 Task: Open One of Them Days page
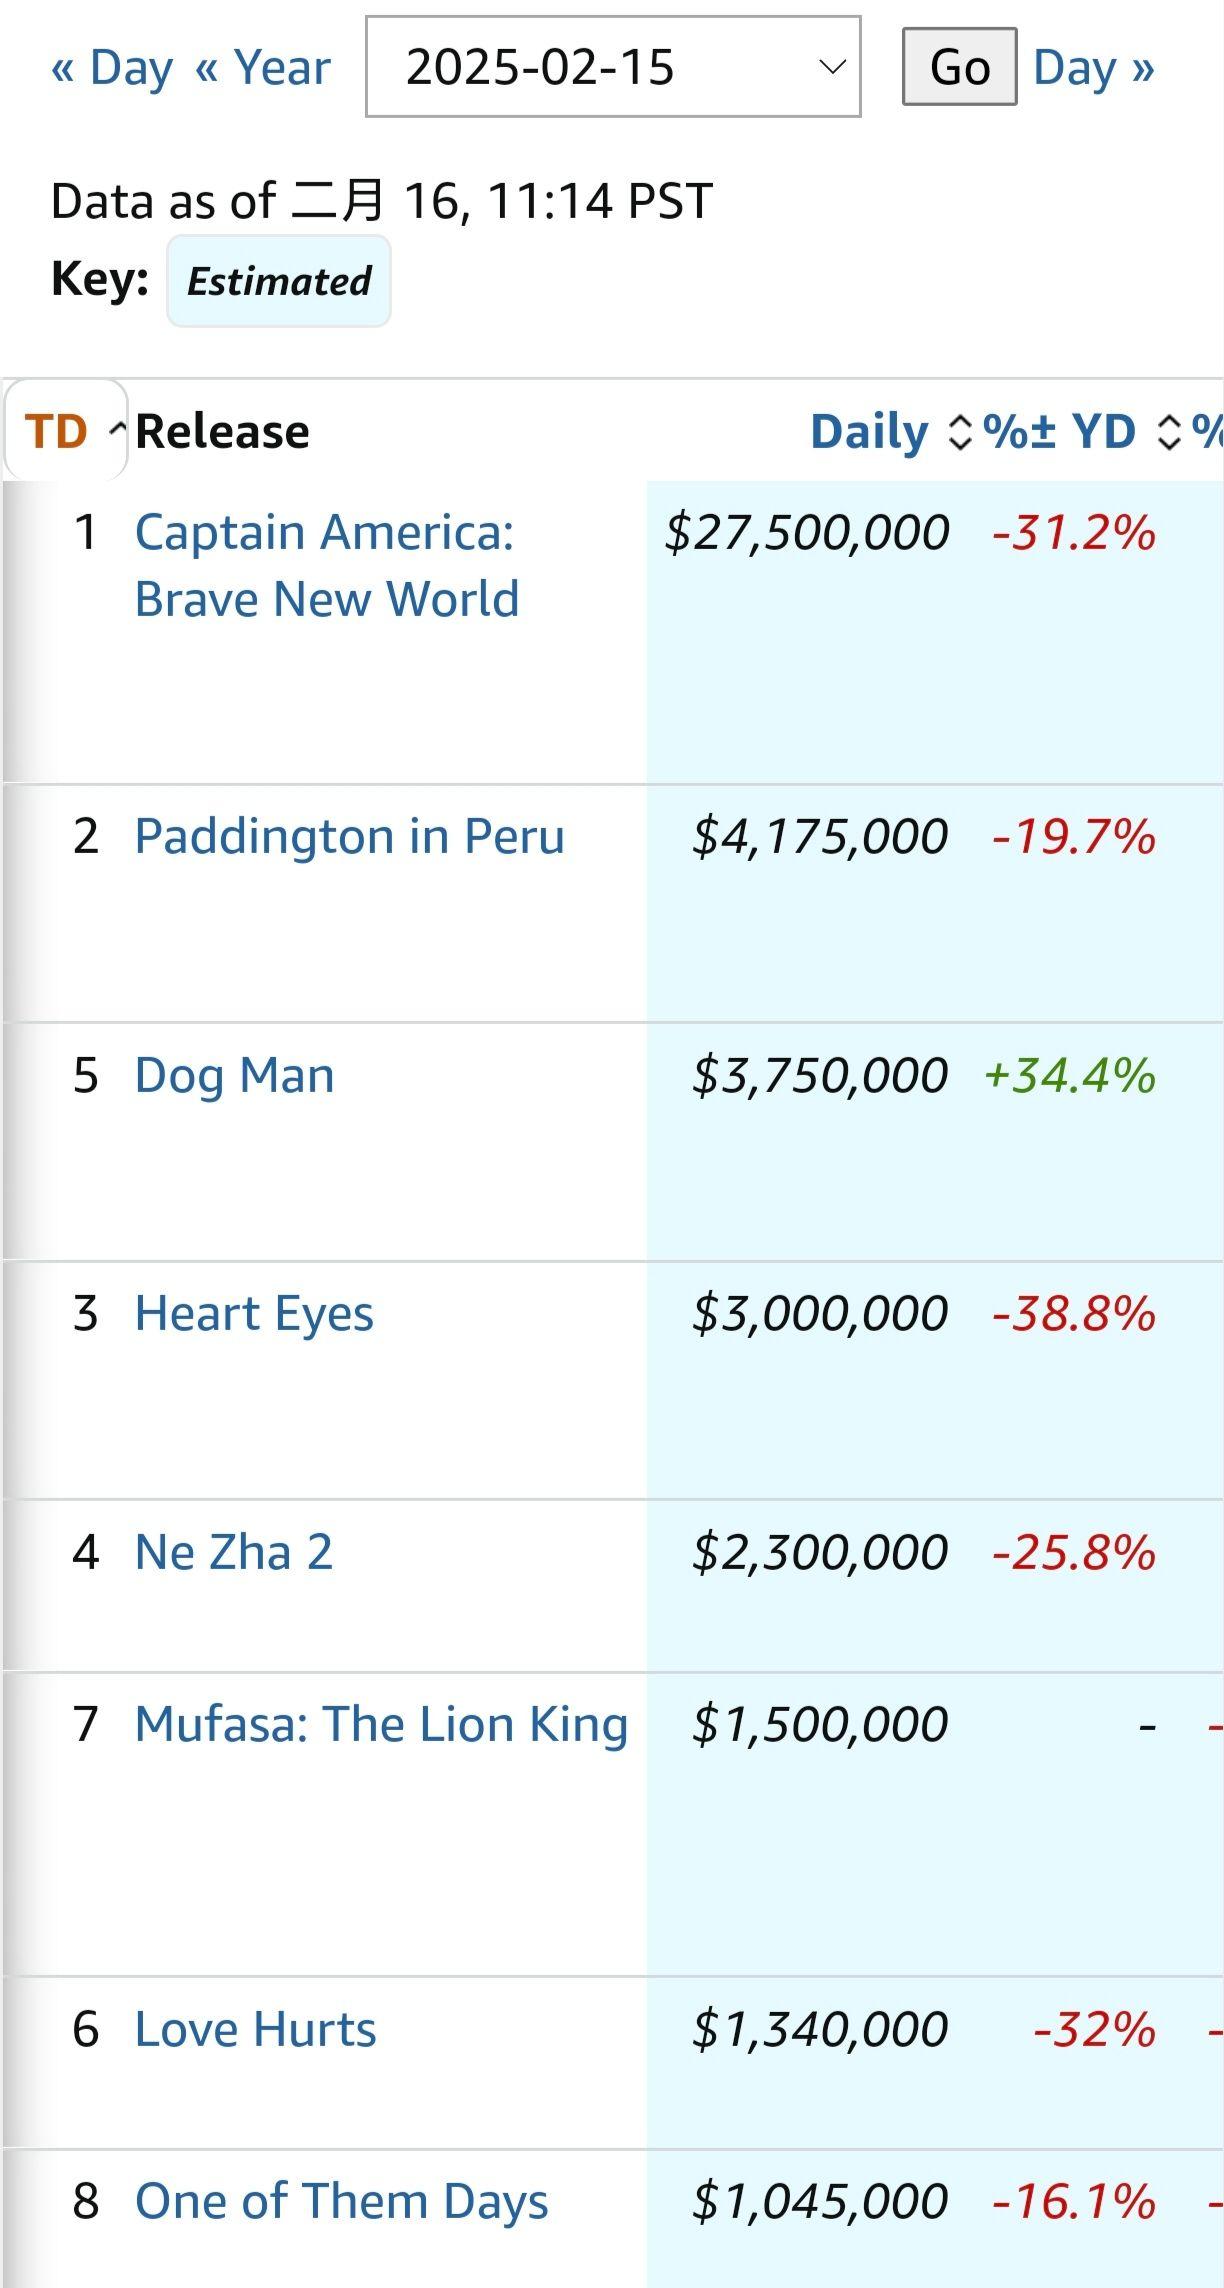point(342,2201)
